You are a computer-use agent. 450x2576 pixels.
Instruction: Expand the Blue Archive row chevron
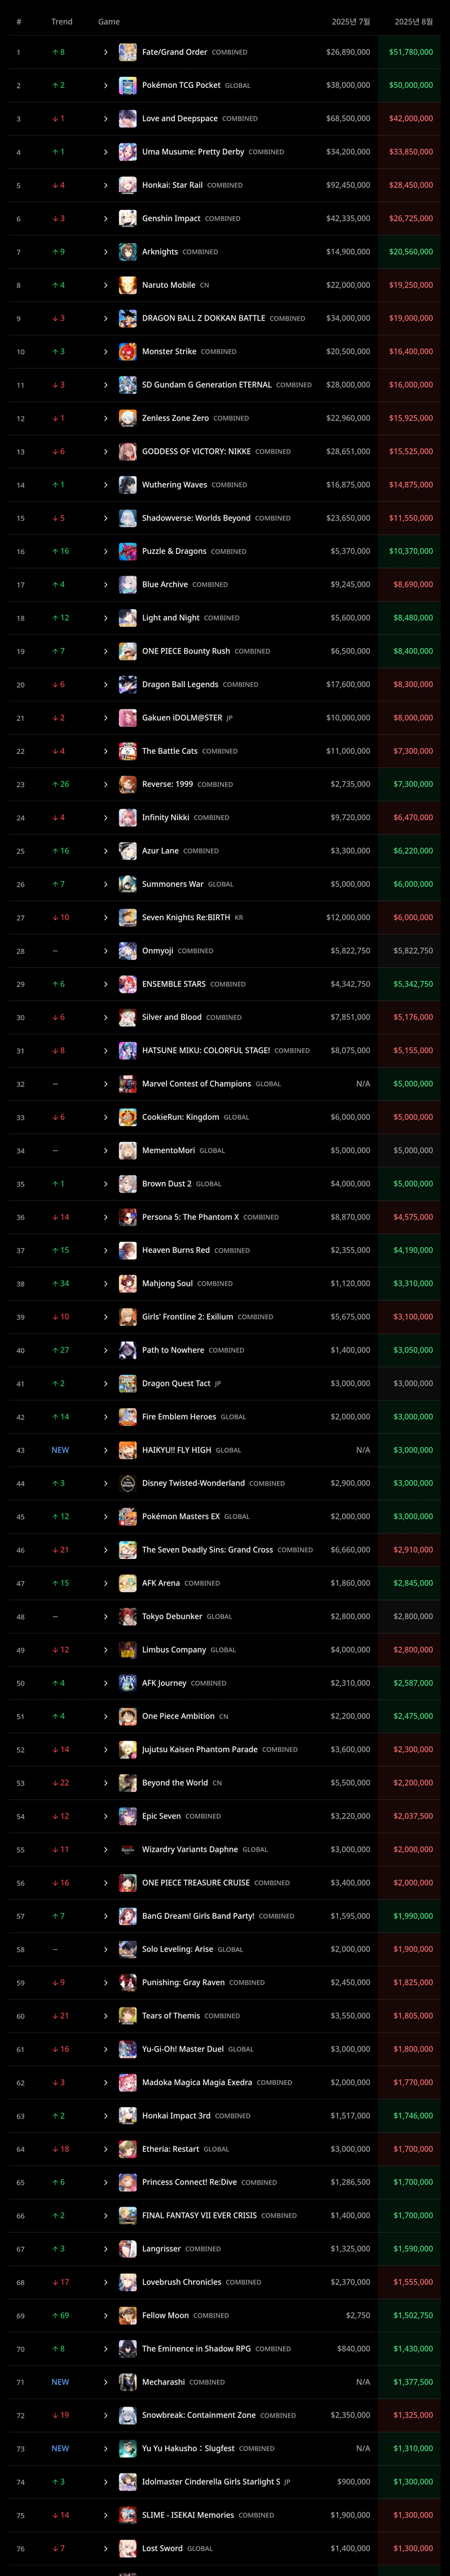(x=106, y=584)
